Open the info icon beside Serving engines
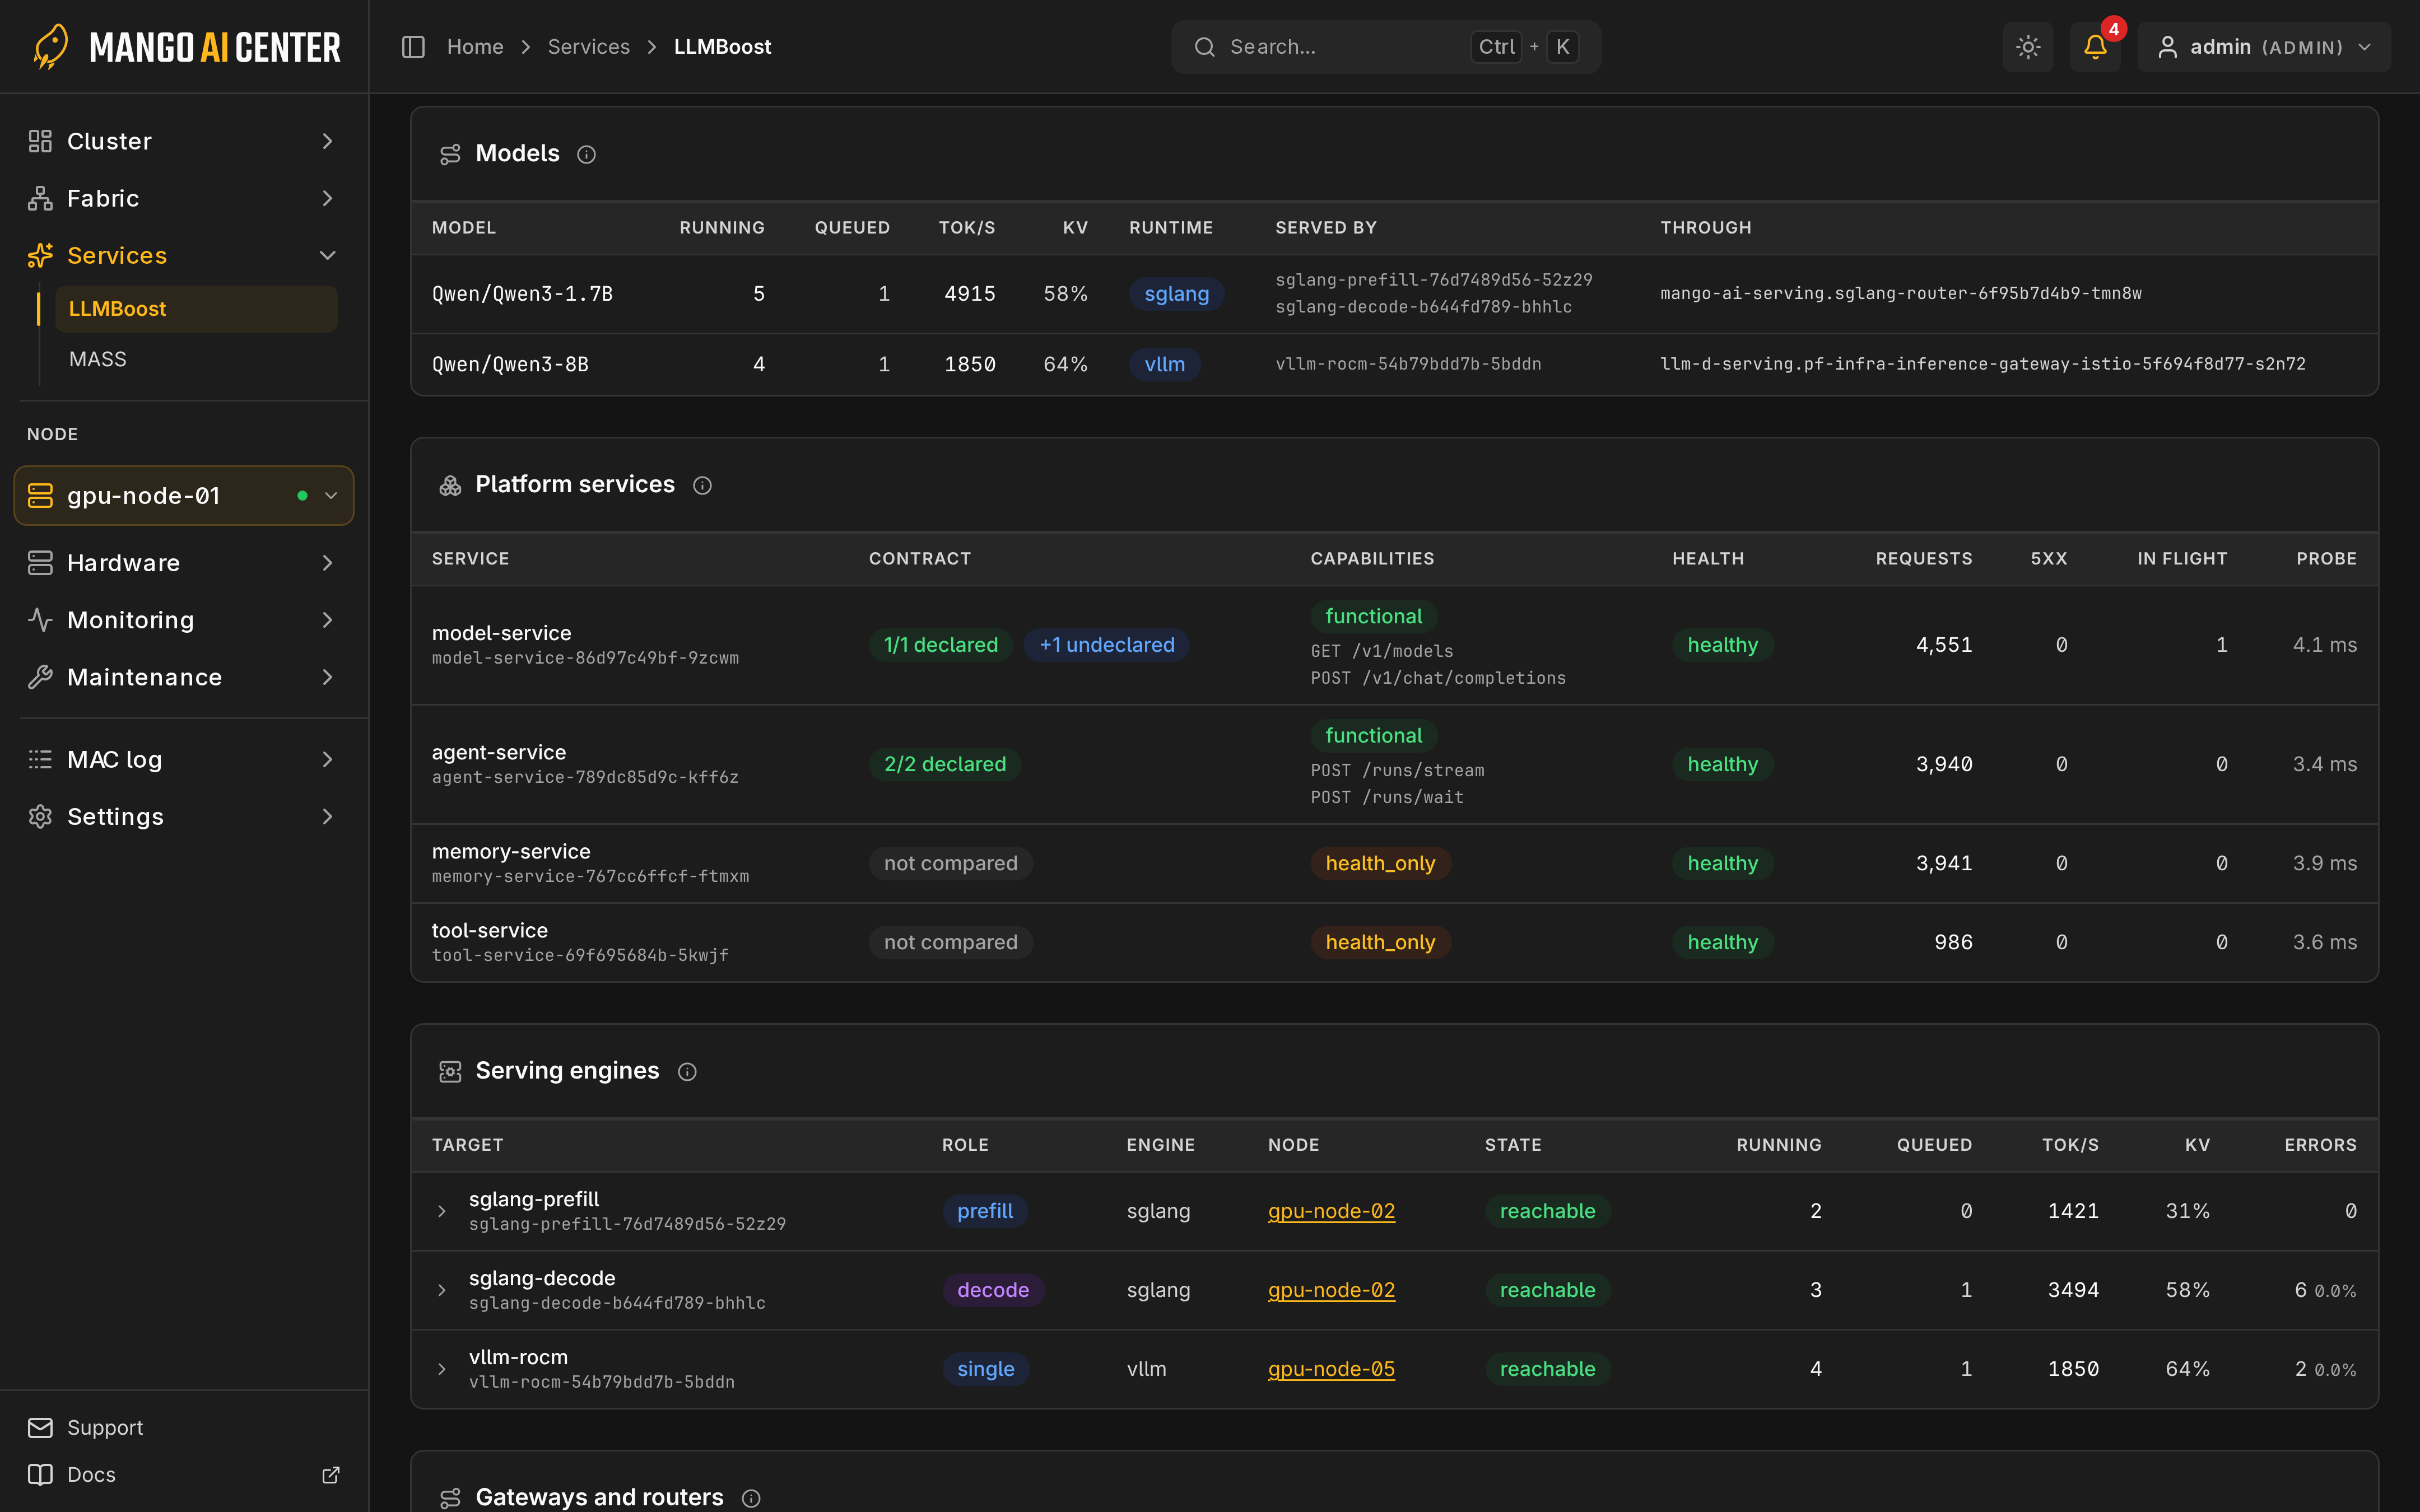 pos(687,1071)
